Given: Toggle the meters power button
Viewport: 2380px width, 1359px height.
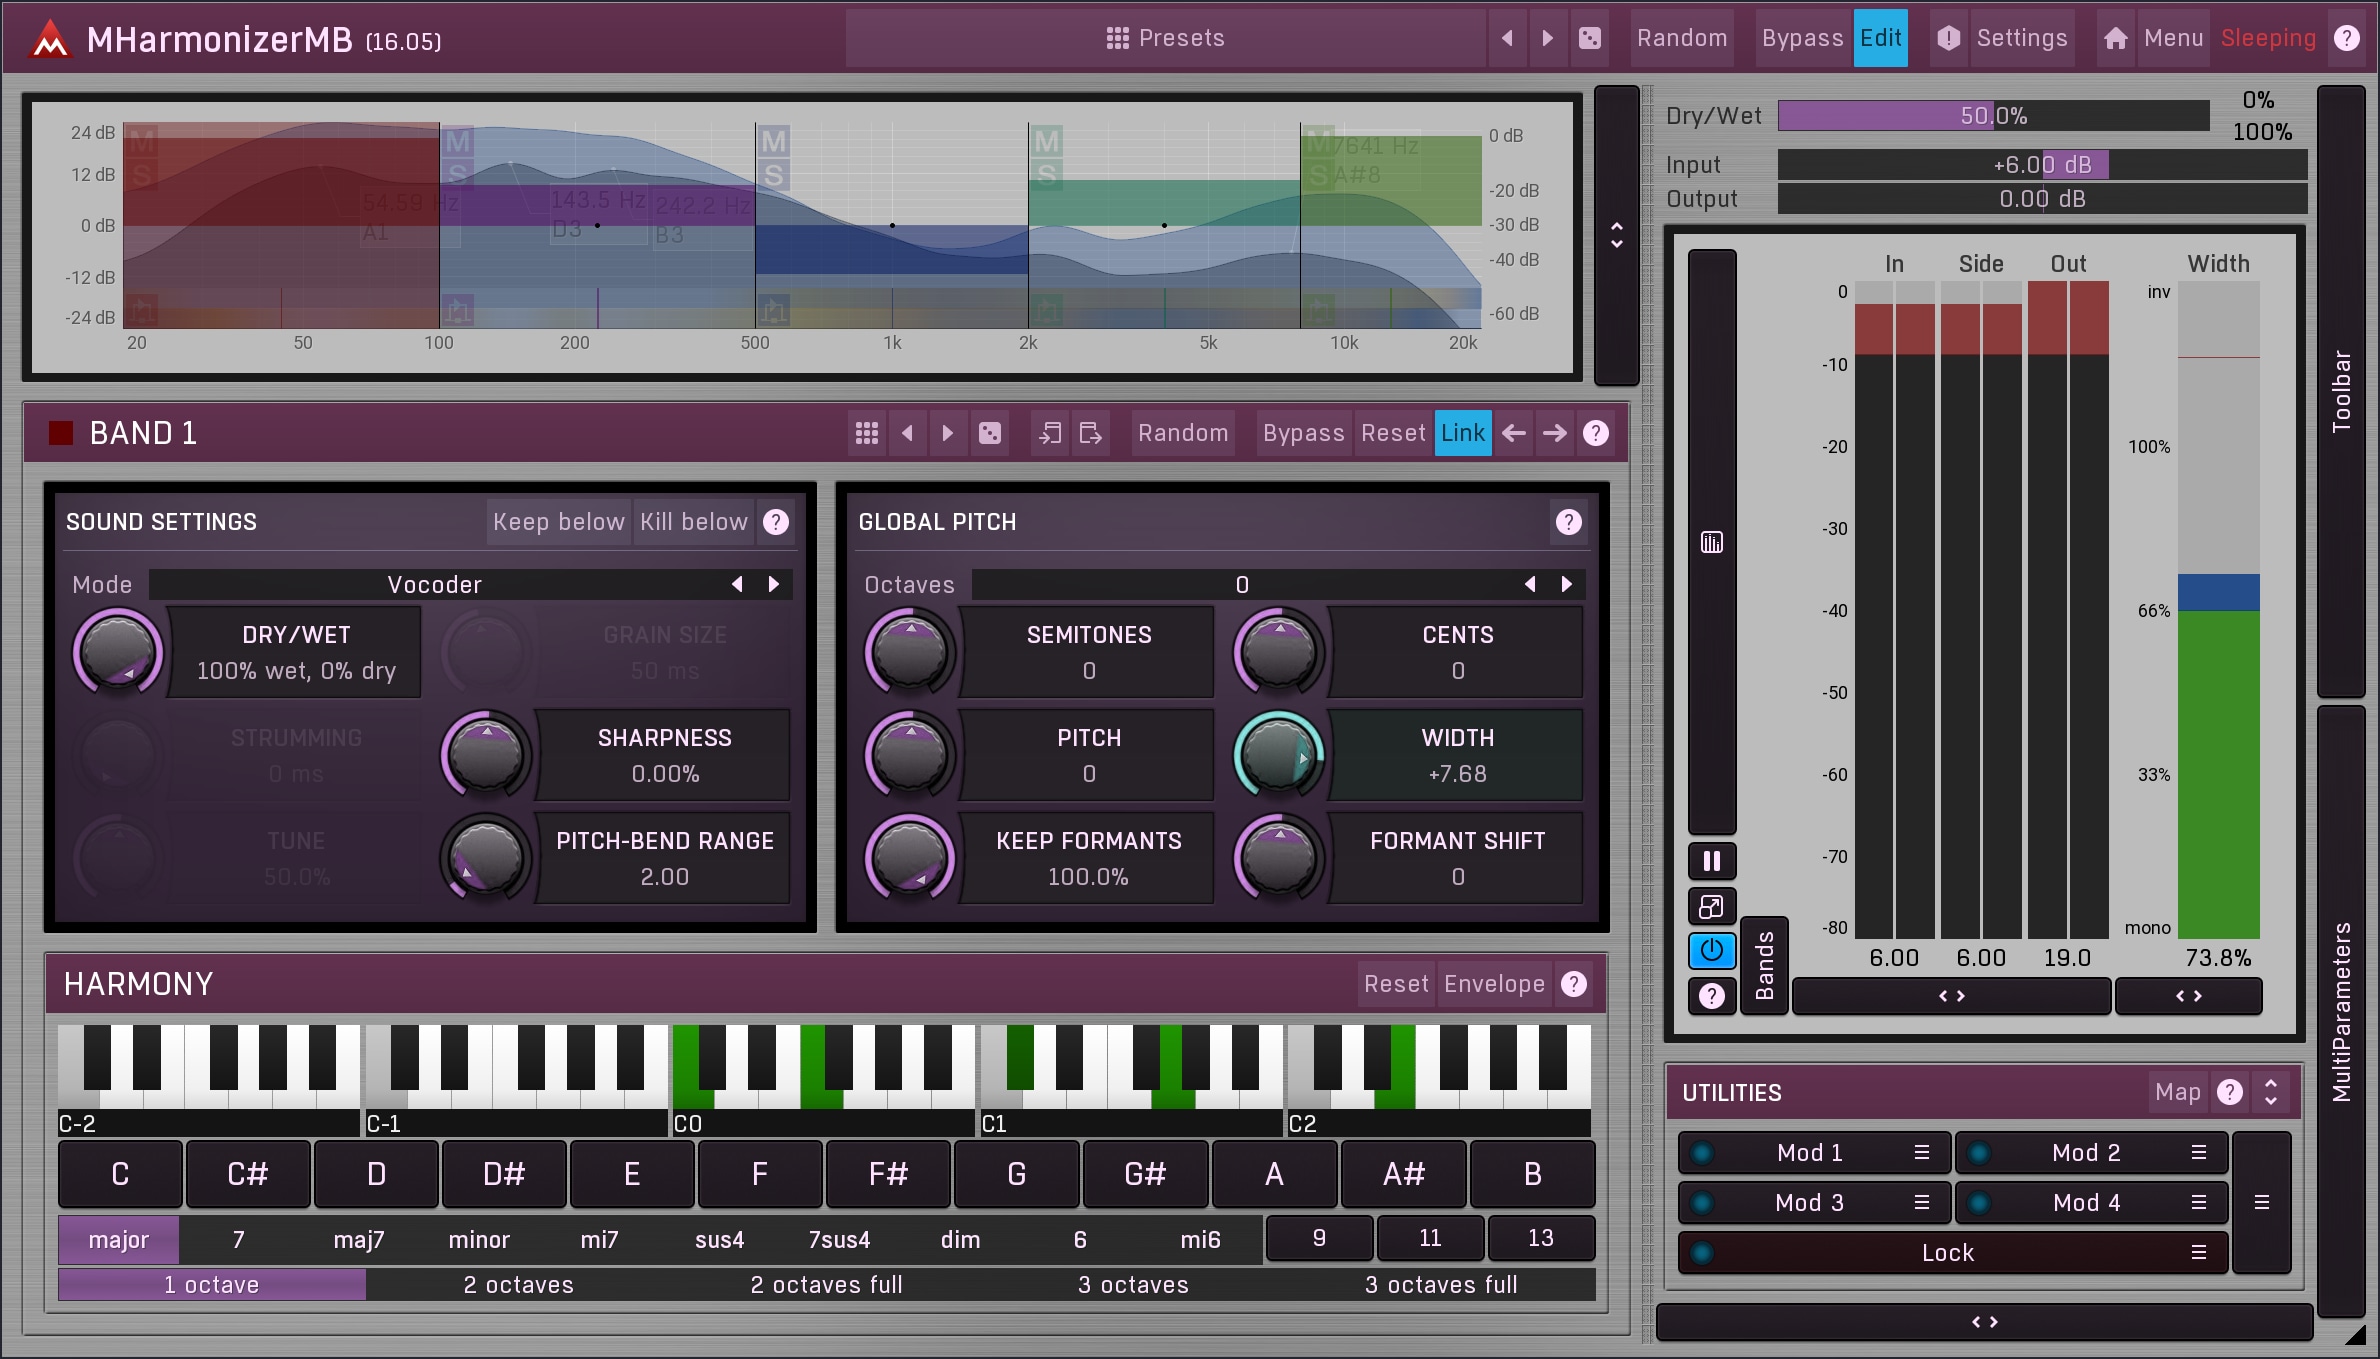Looking at the screenshot, I should click(1712, 951).
